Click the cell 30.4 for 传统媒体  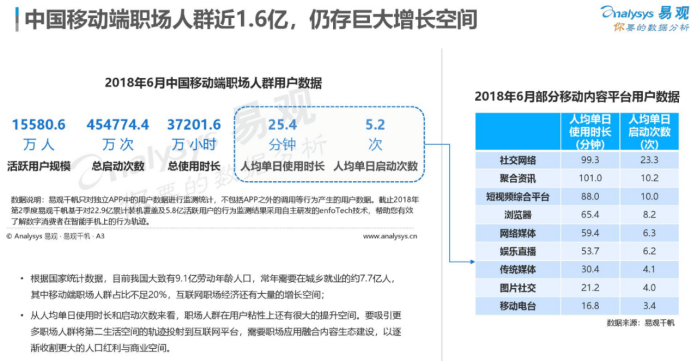click(x=590, y=269)
